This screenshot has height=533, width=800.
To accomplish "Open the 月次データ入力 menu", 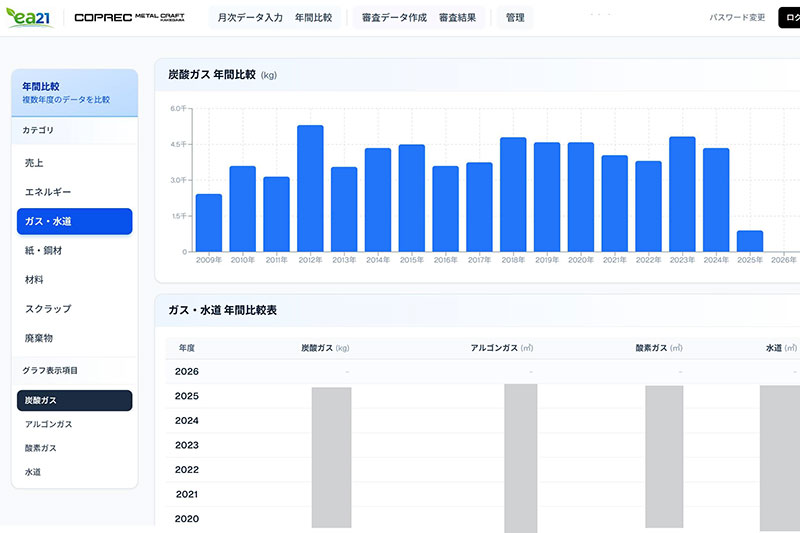I will coord(249,18).
